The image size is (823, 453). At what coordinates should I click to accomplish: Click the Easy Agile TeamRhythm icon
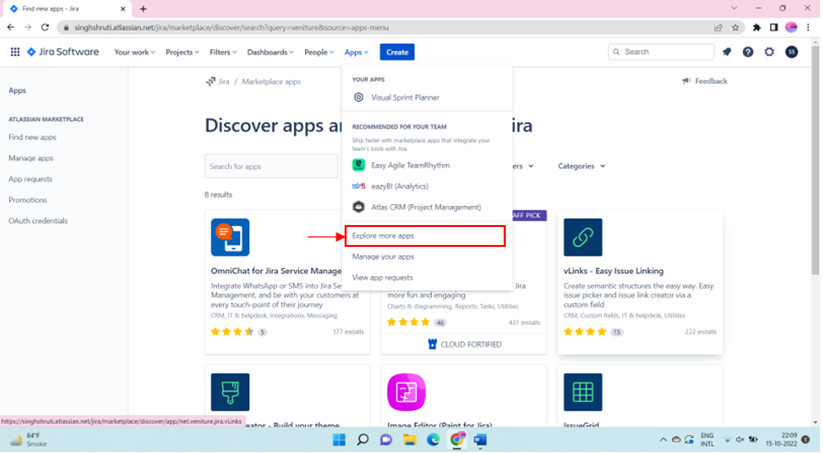(x=360, y=165)
